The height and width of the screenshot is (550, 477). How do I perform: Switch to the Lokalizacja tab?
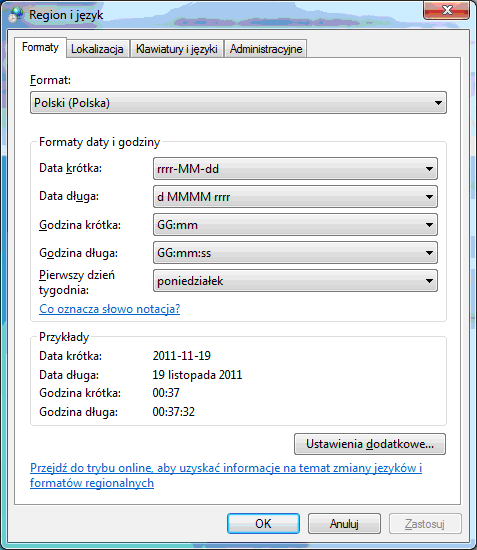click(x=97, y=49)
